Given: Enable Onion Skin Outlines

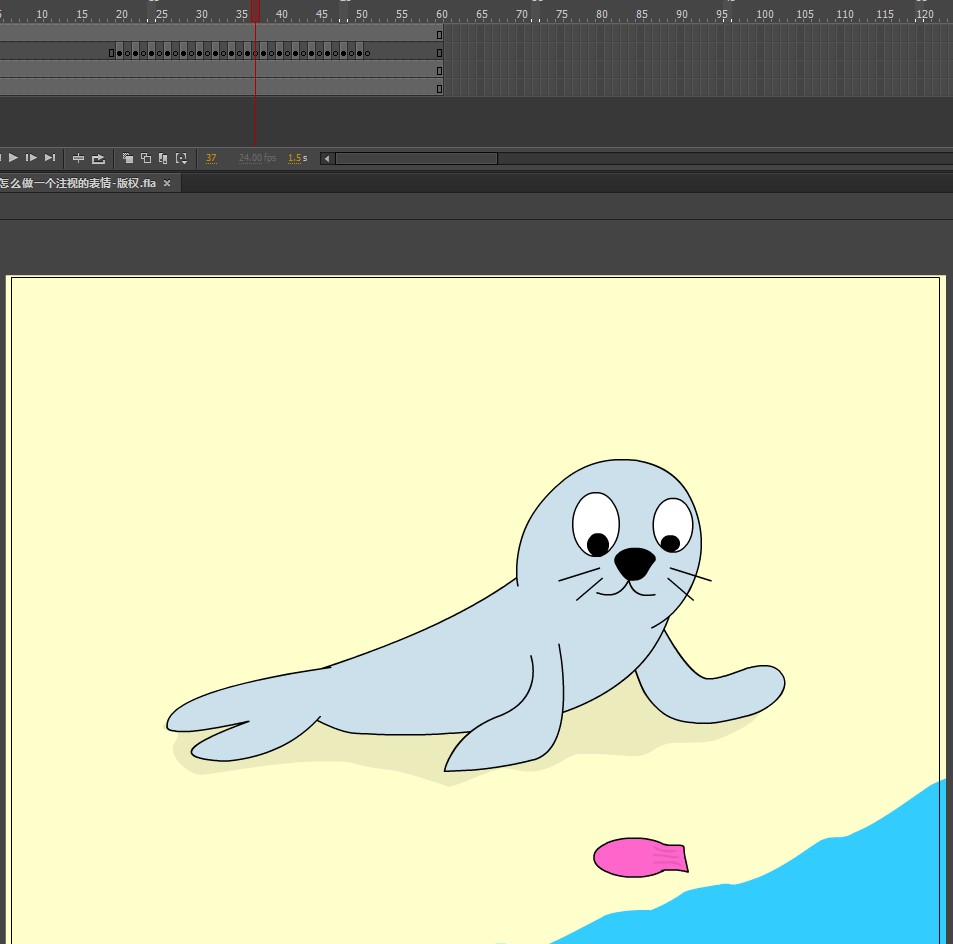Looking at the screenshot, I should pos(146,158).
